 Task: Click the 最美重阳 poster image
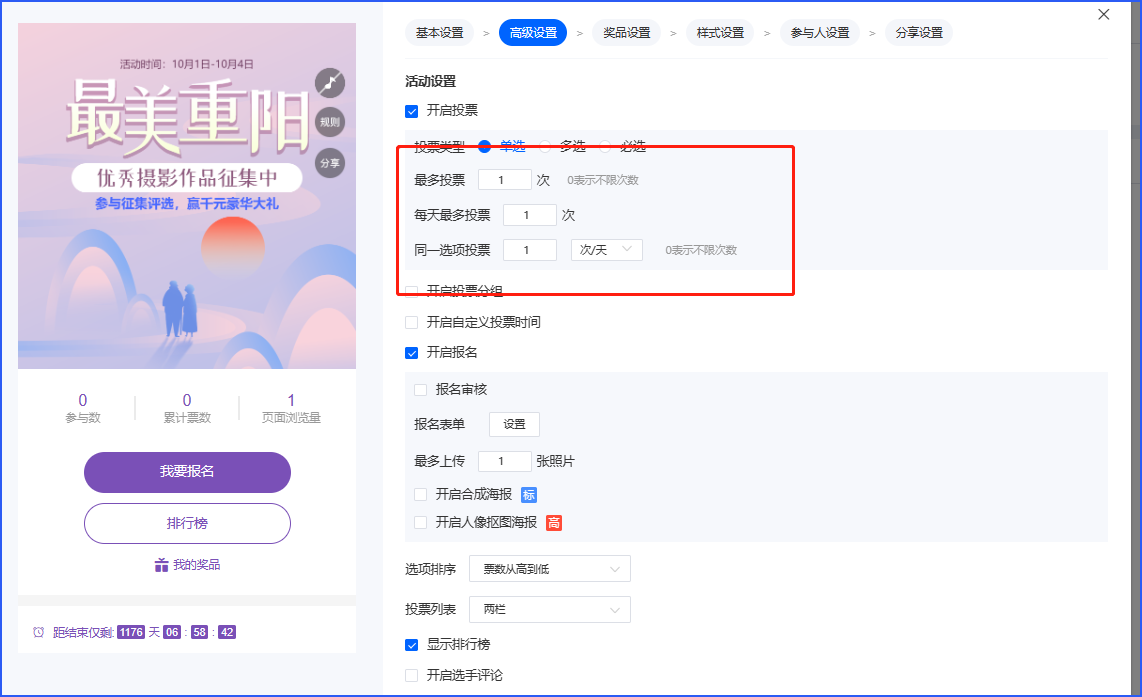click(187, 196)
